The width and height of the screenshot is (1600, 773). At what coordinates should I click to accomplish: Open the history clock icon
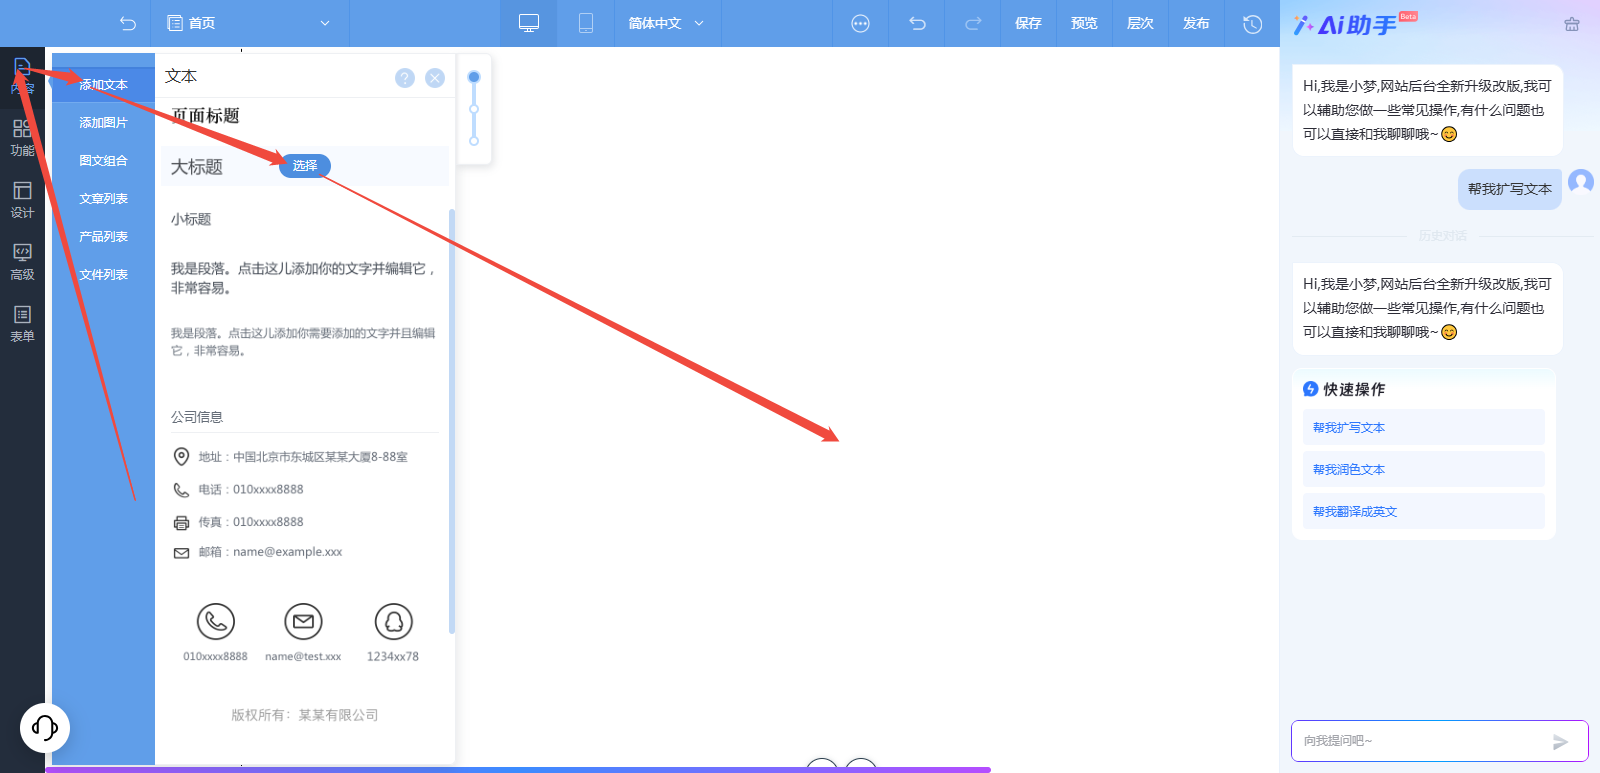coord(1252,23)
